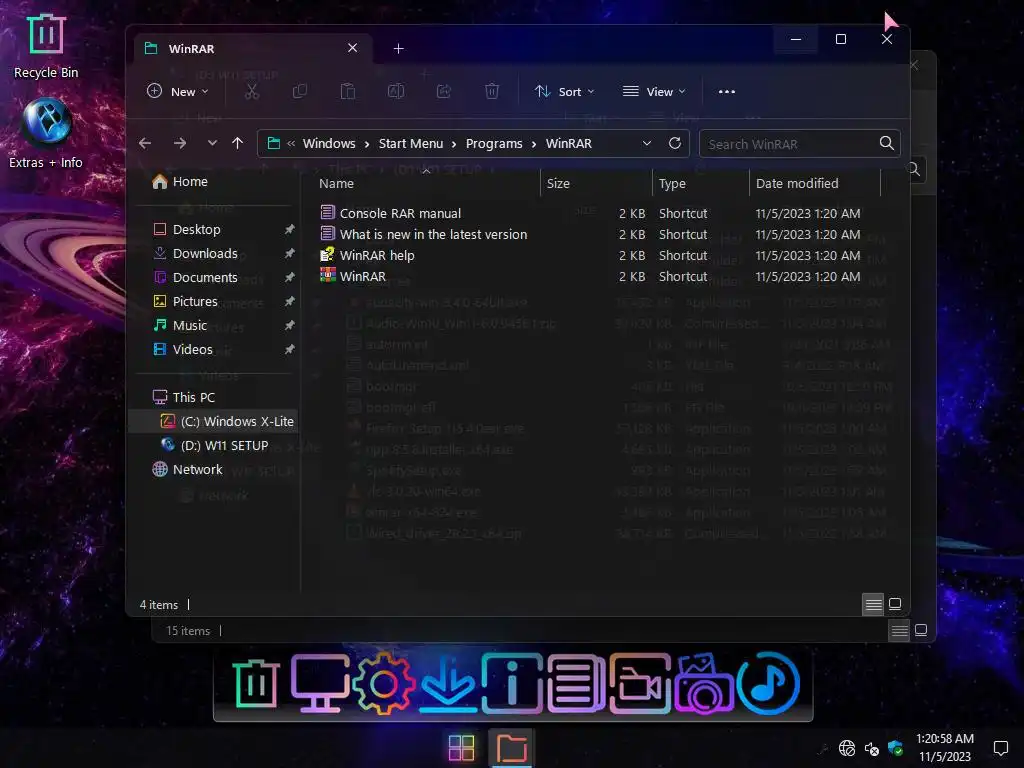Viewport: 1024px width, 768px height.
Task: Click the dock video camera icon
Action: pos(641,684)
